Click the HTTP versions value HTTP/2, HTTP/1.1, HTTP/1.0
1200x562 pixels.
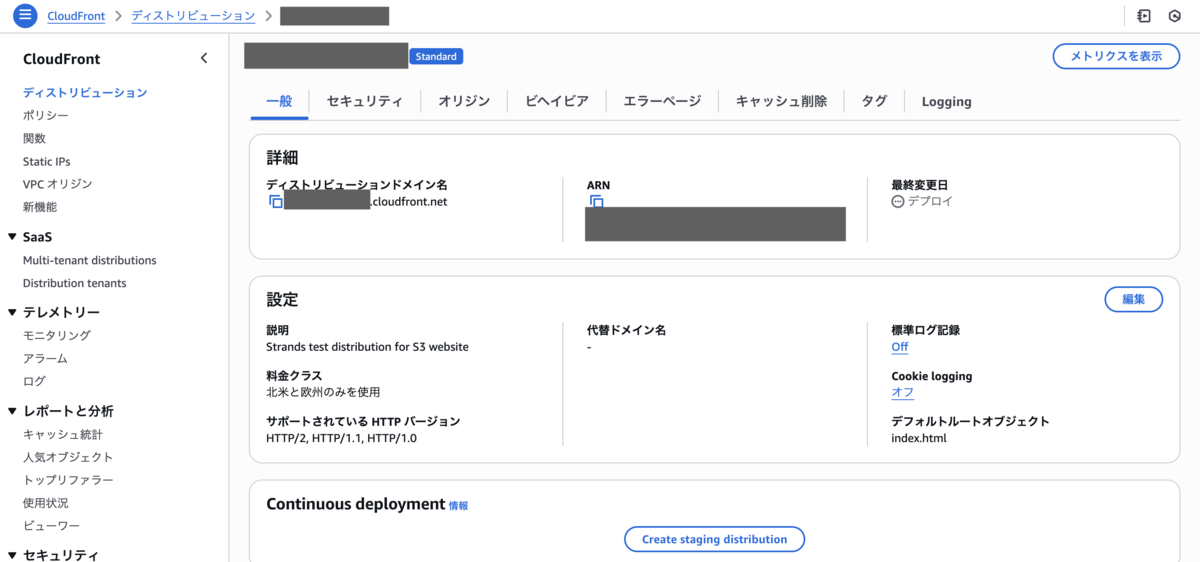coord(341,438)
